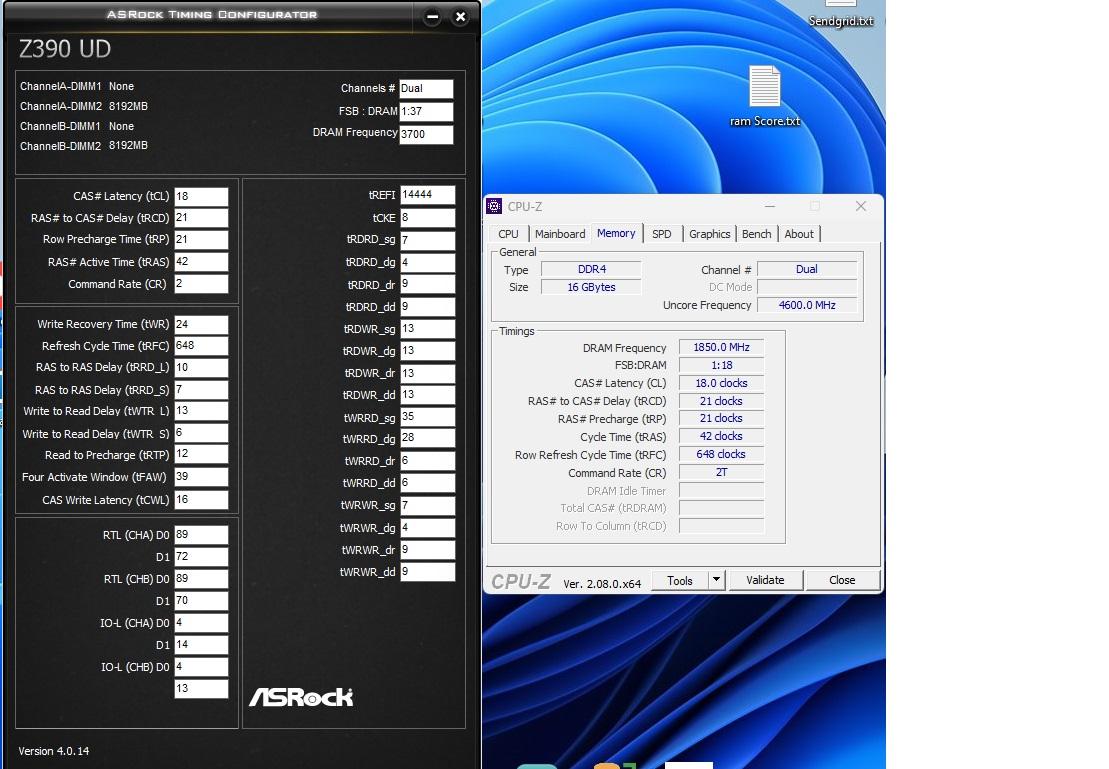Switch to the Mainboard tab
Image resolution: width=1109 pixels, height=769 pixels.
560,234
